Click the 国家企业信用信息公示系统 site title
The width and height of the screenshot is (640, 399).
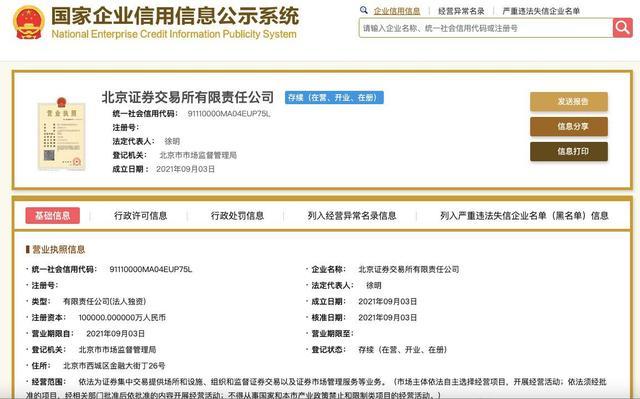175,16
